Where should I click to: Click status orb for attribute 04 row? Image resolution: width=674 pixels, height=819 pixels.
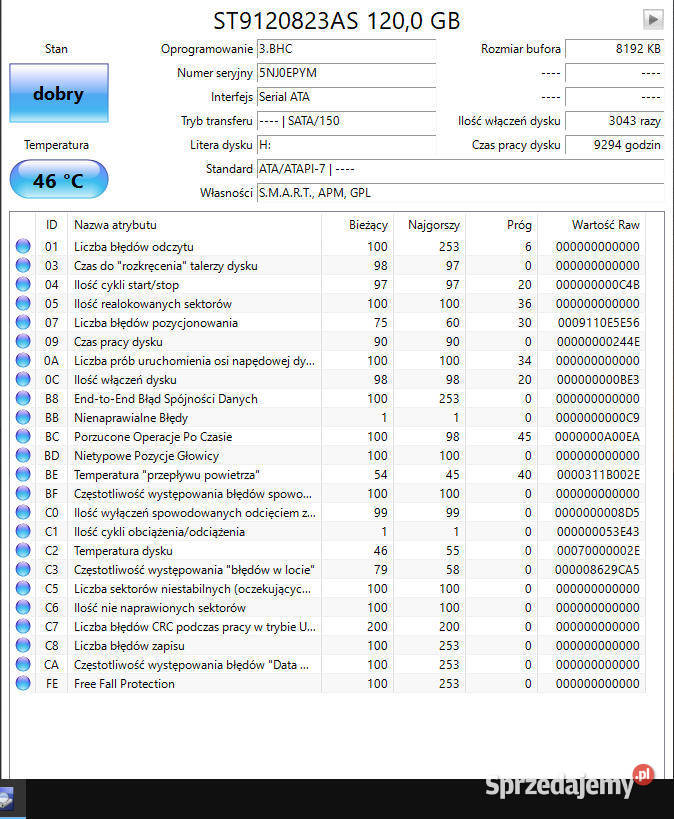[23, 284]
